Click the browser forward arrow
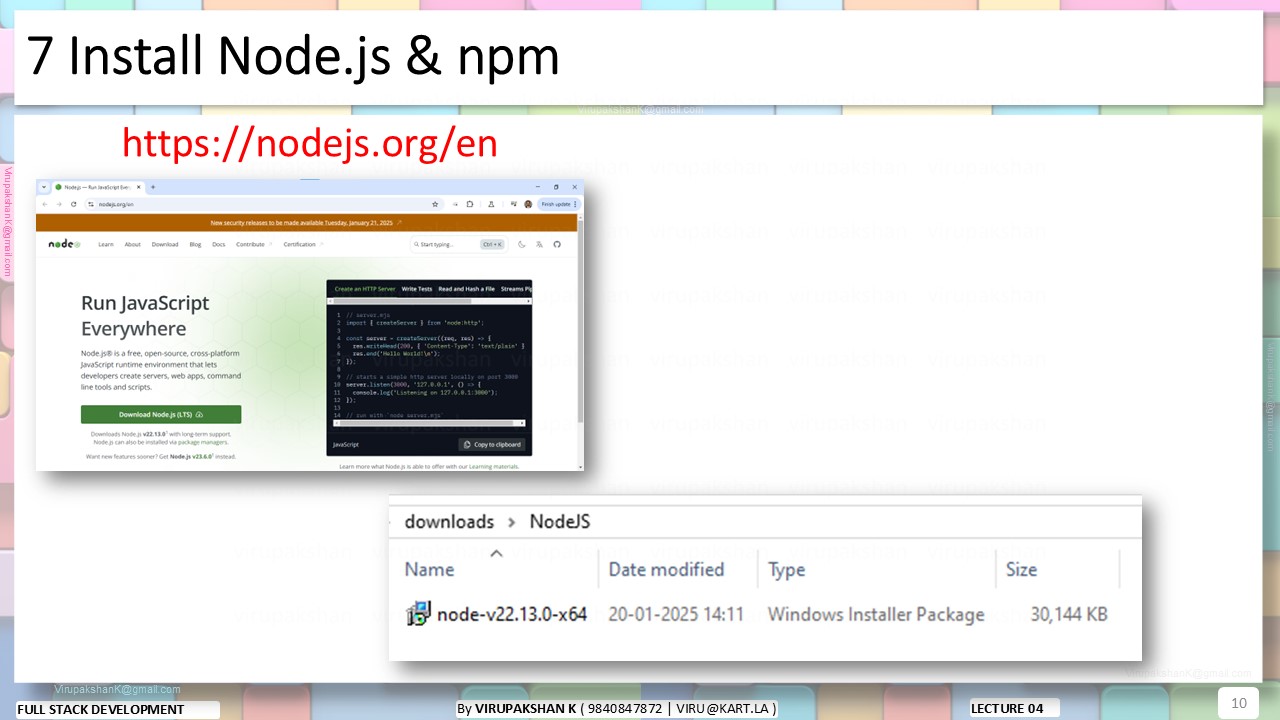This screenshot has width=1280, height=720. (59, 204)
